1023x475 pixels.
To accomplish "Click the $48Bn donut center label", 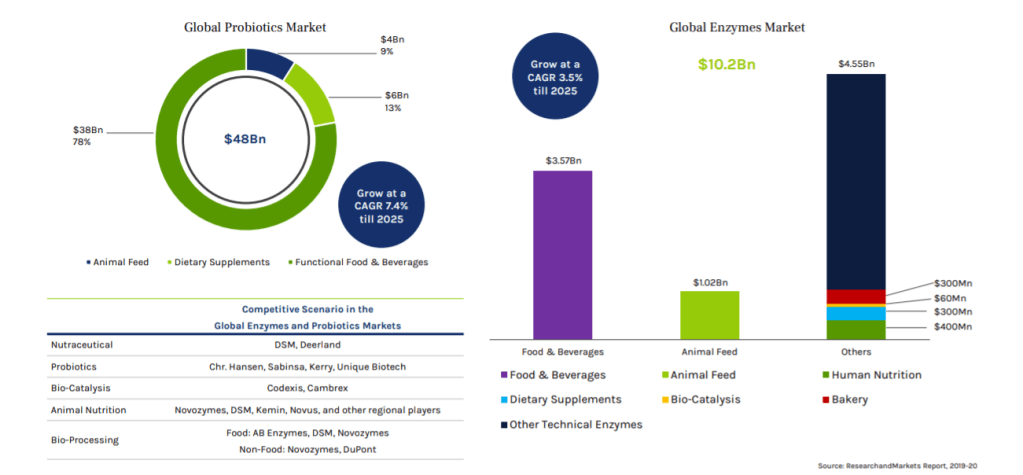I will [245, 138].
